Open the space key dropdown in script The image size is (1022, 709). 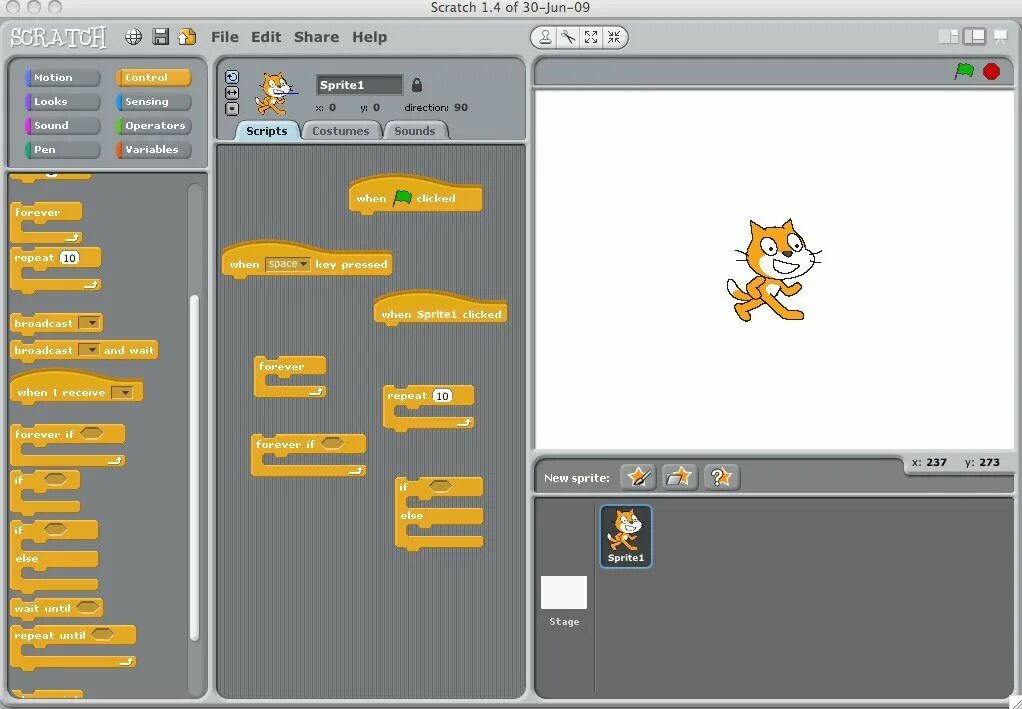point(287,264)
